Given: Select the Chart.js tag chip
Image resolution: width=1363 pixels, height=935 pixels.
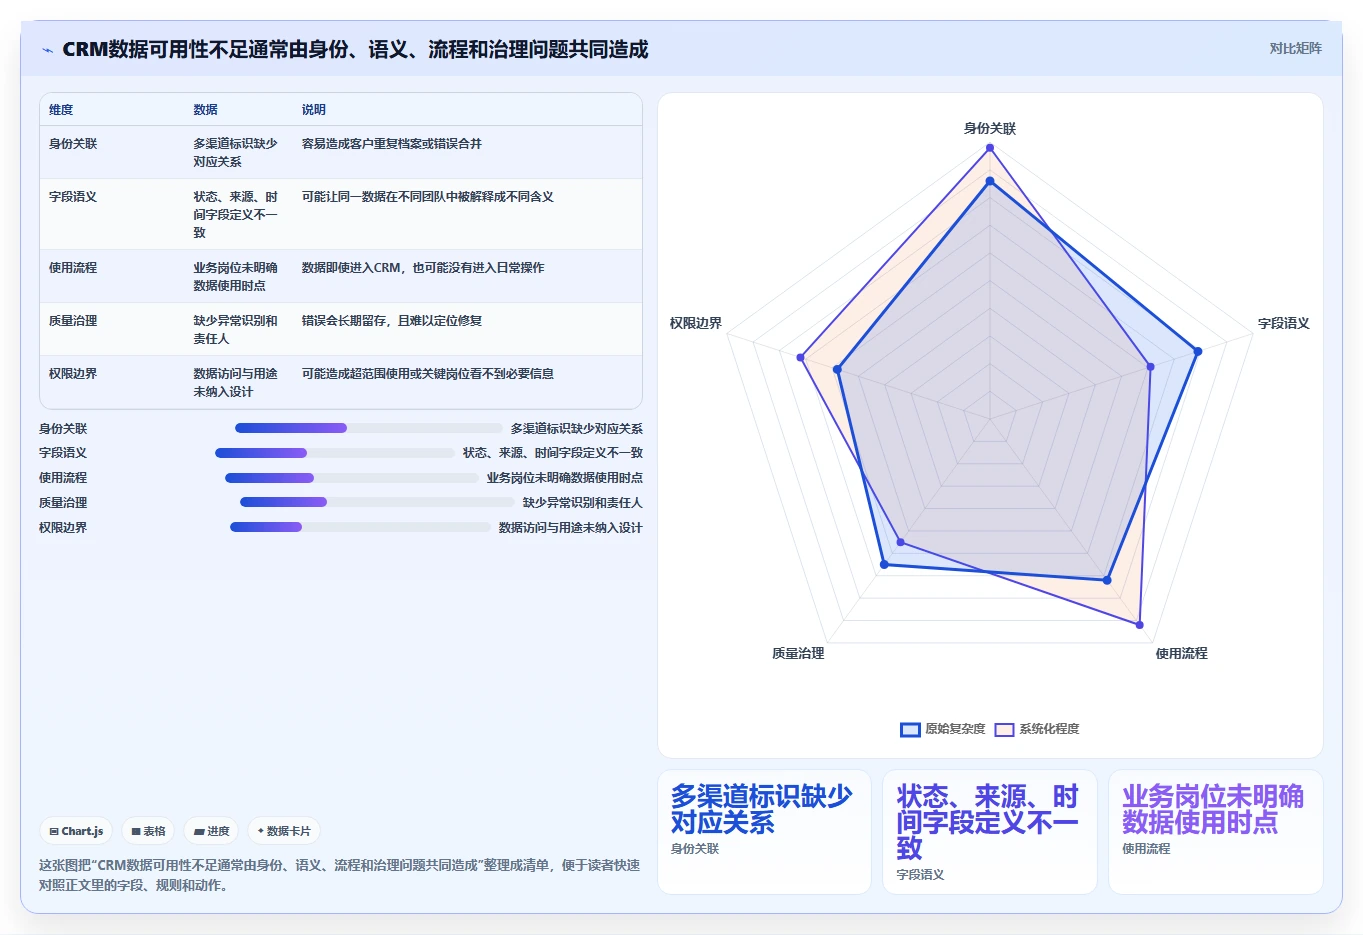Looking at the screenshot, I should (76, 831).
